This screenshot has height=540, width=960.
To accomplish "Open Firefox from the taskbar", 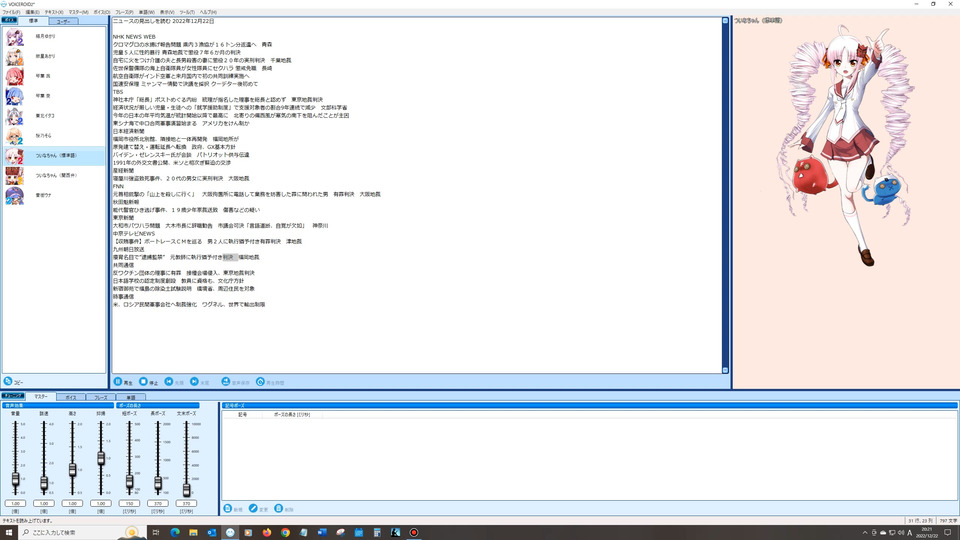I will 267,532.
